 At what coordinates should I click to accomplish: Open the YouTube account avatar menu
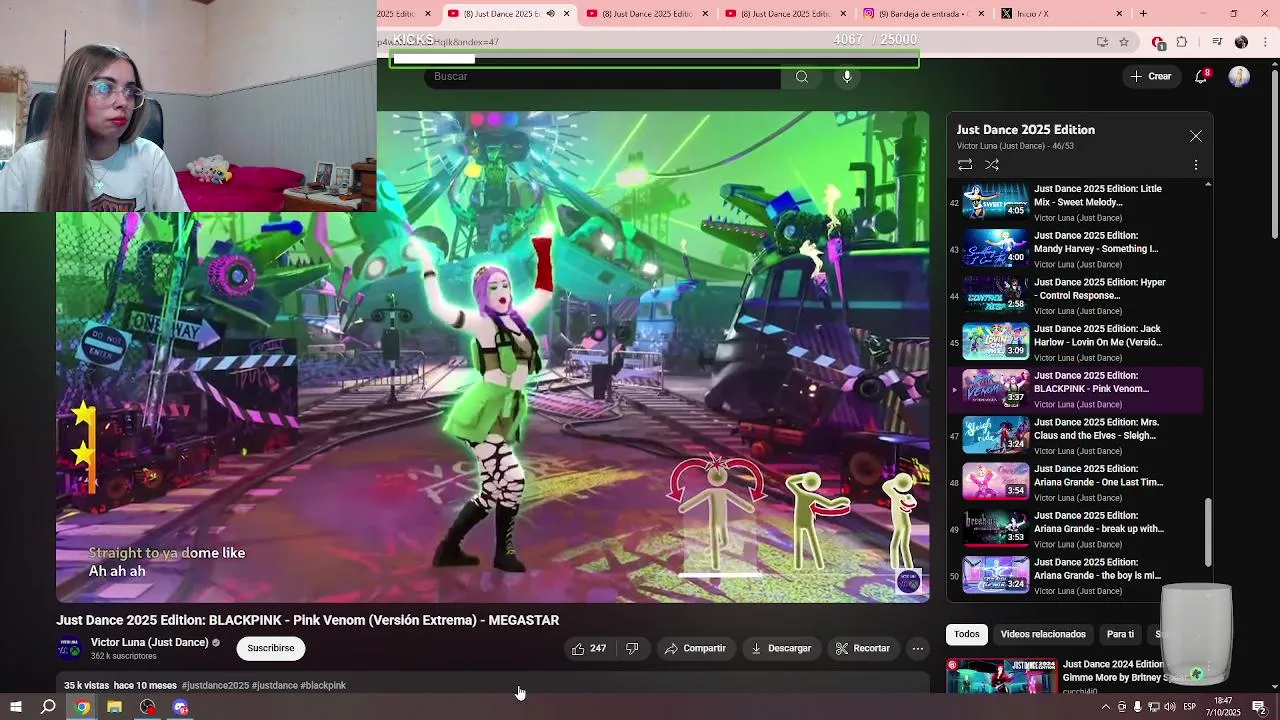point(1239,76)
